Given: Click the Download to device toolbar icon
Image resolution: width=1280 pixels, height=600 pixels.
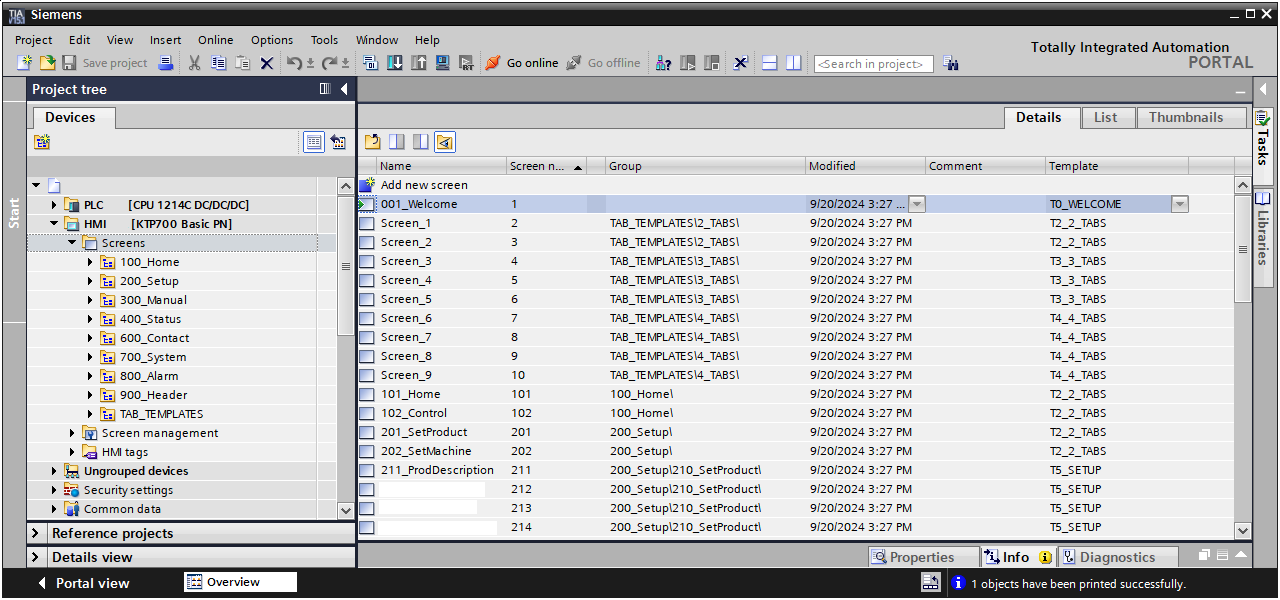Looking at the screenshot, I should [x=395, y=63].
